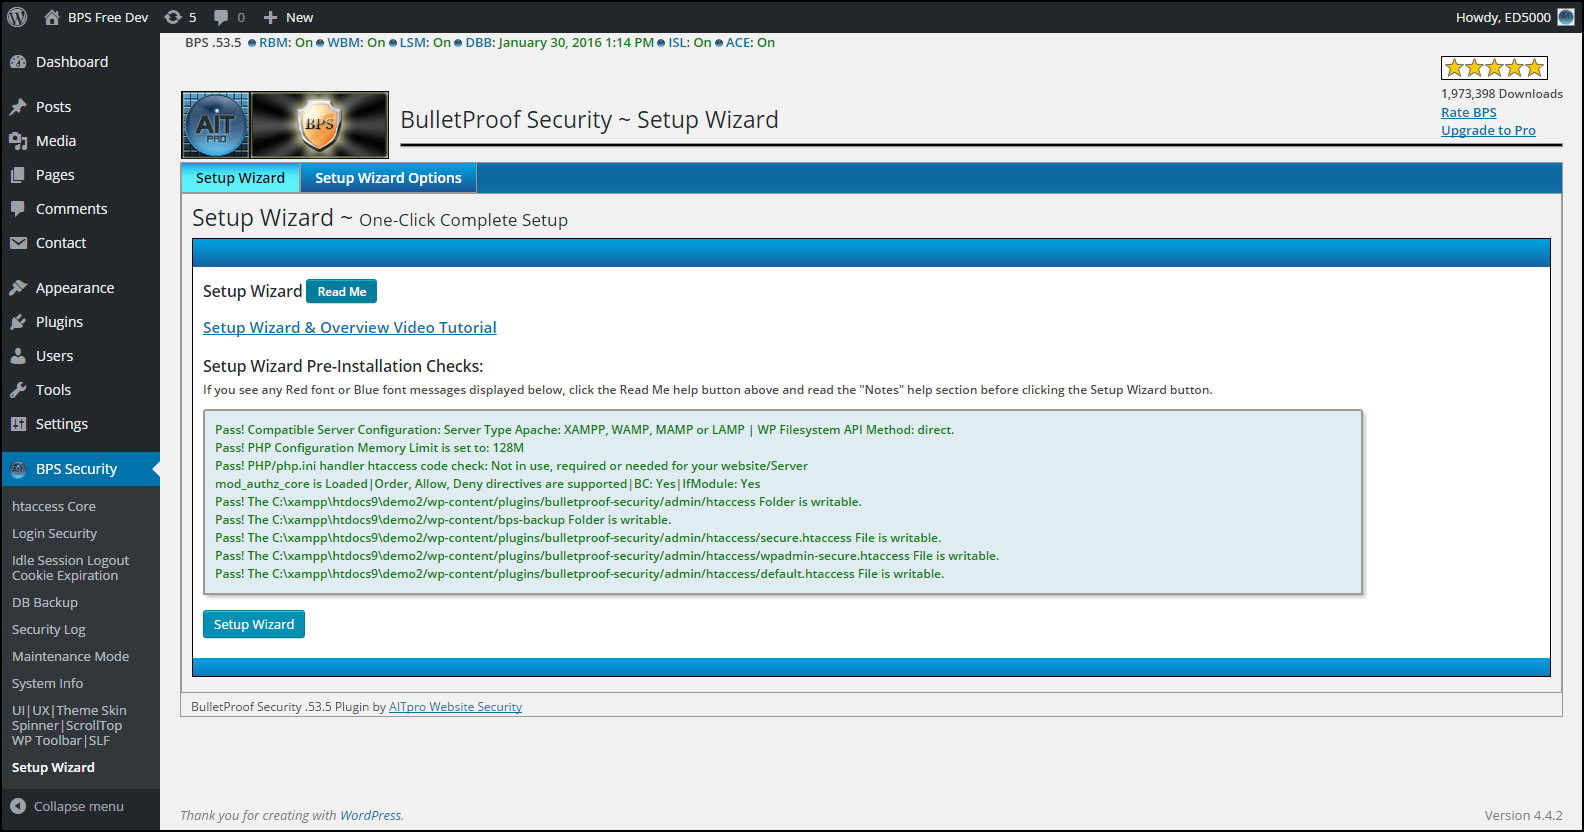
Task: Open Security Log submenu
Action: [49, 630]
